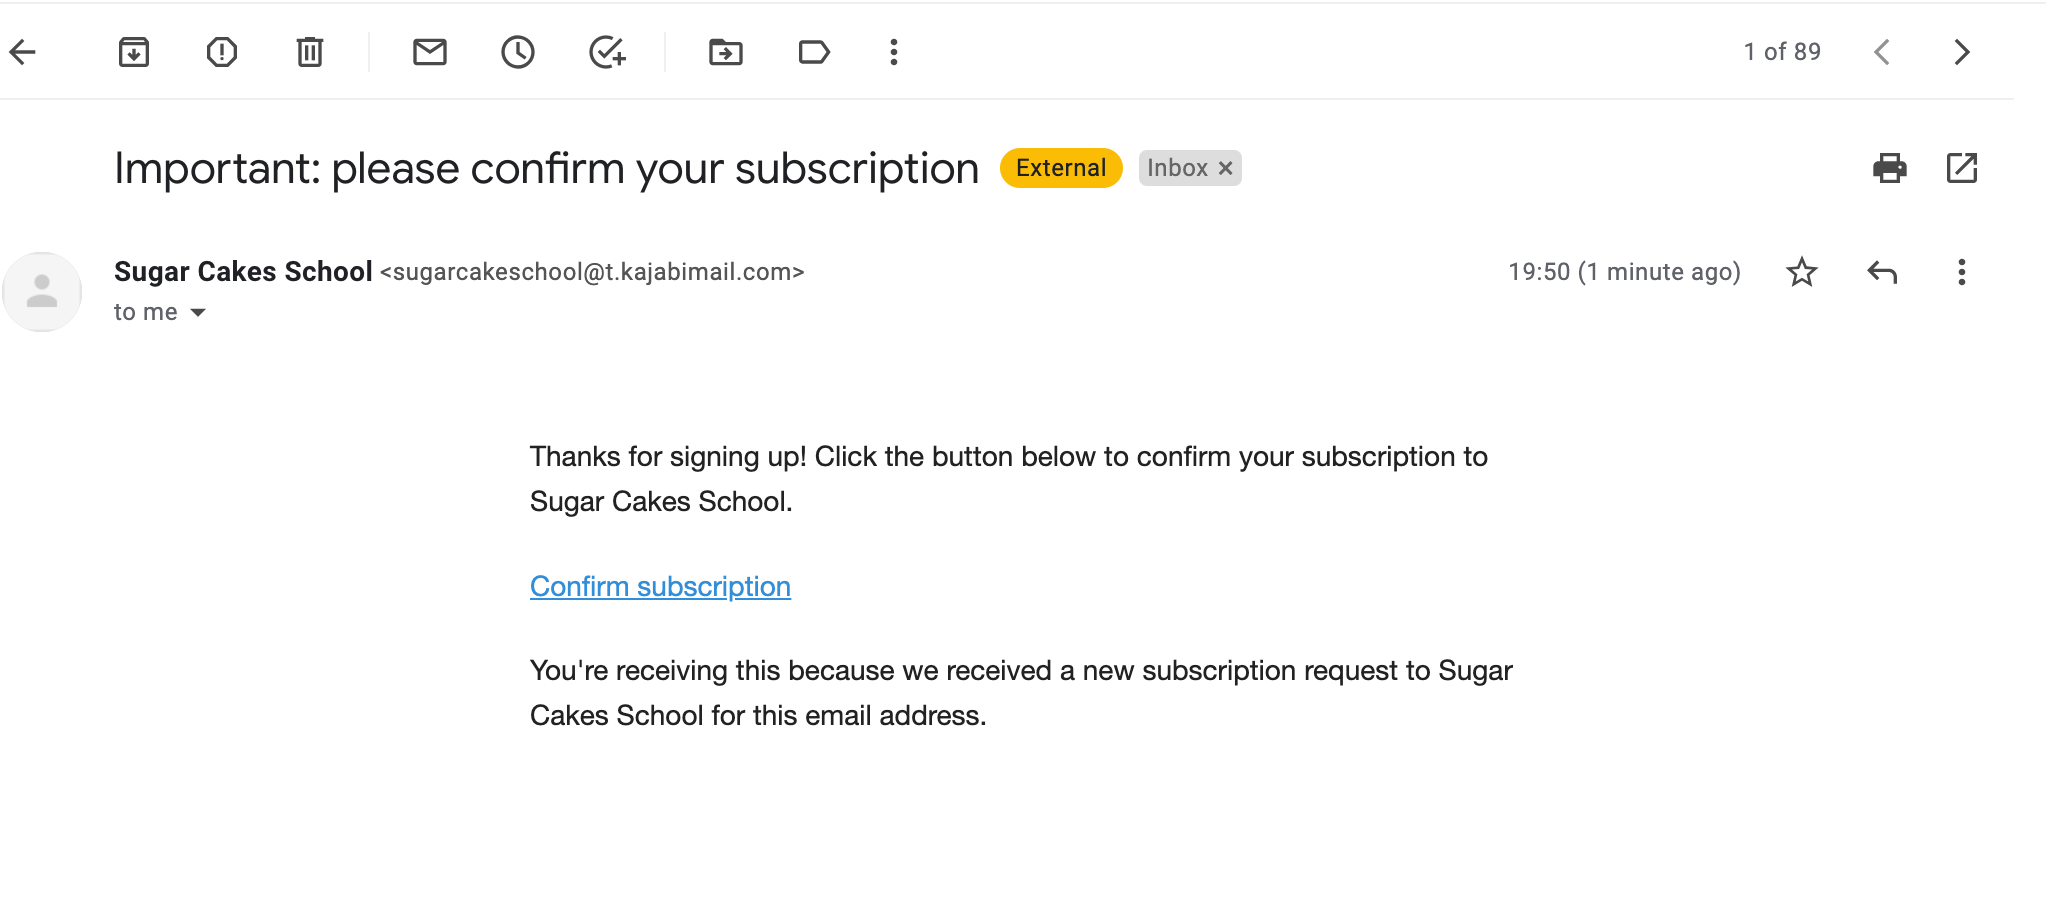Open message More options three-dot menu
Viewport: 2046px width, 919px height.
point(1962,272)
